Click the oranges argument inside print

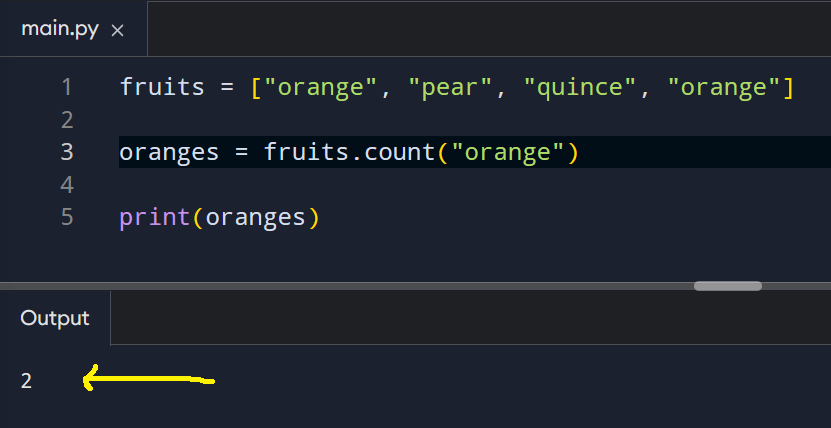pos(255,217)
